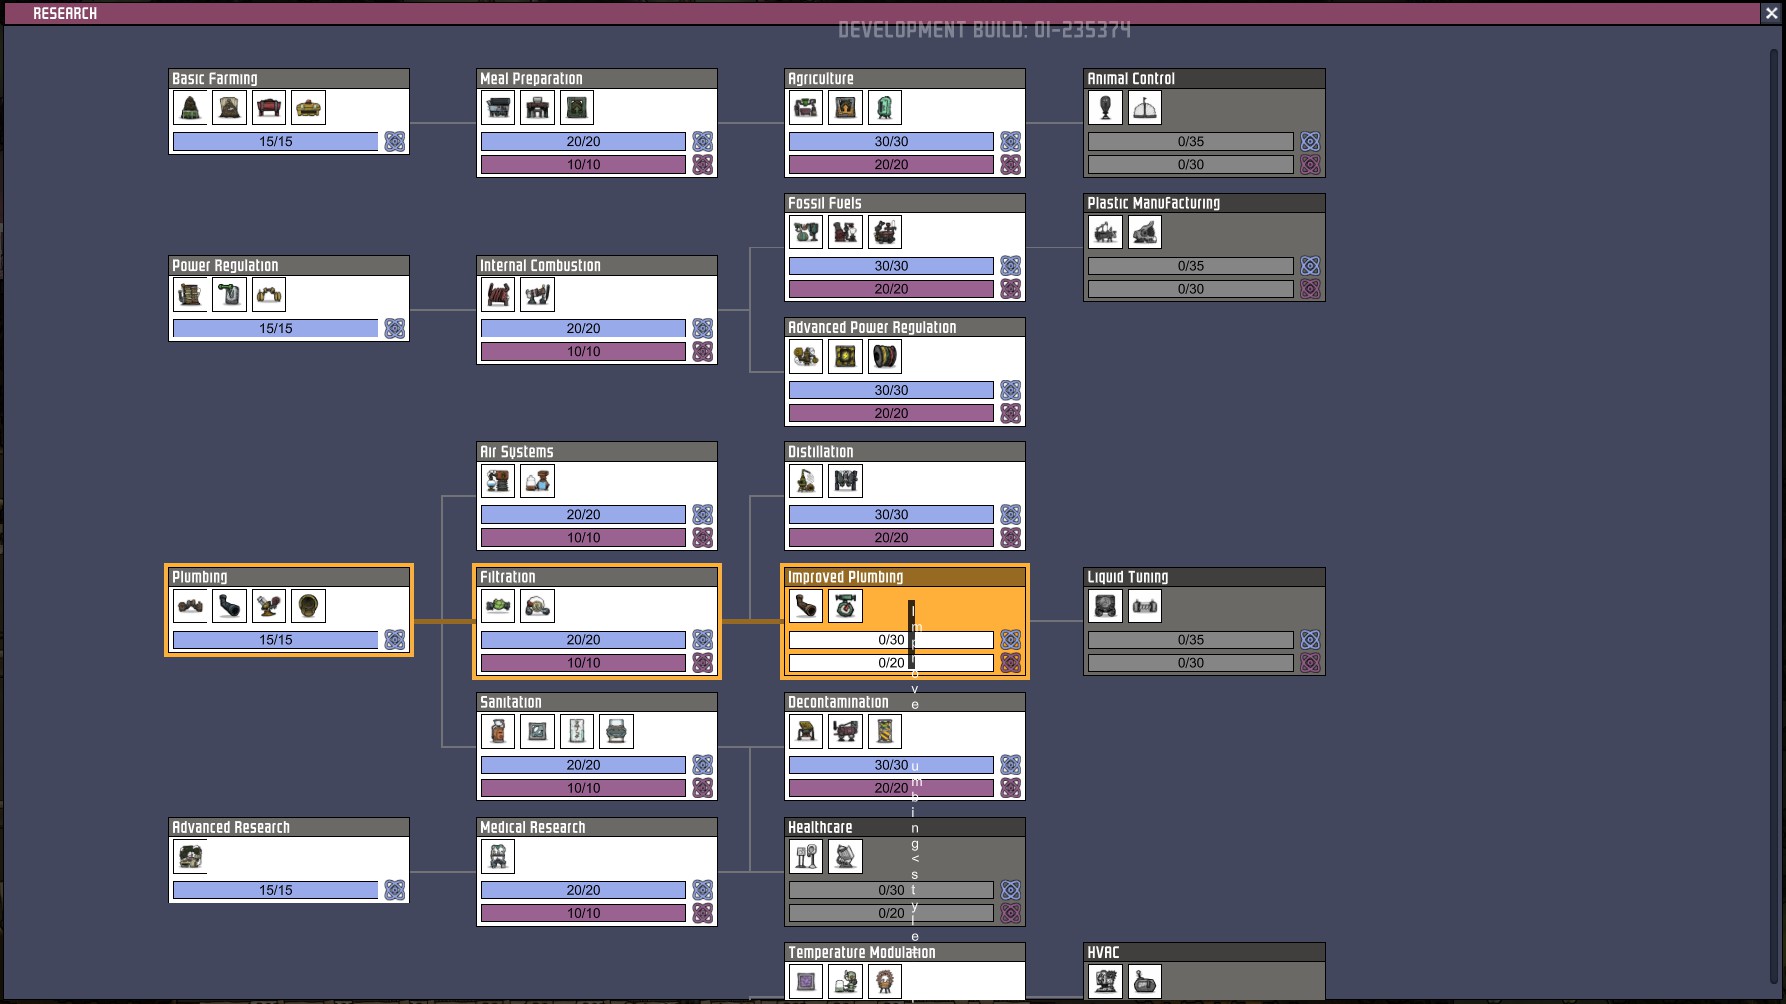Close the Research screen with the X

click(1774, 13)
